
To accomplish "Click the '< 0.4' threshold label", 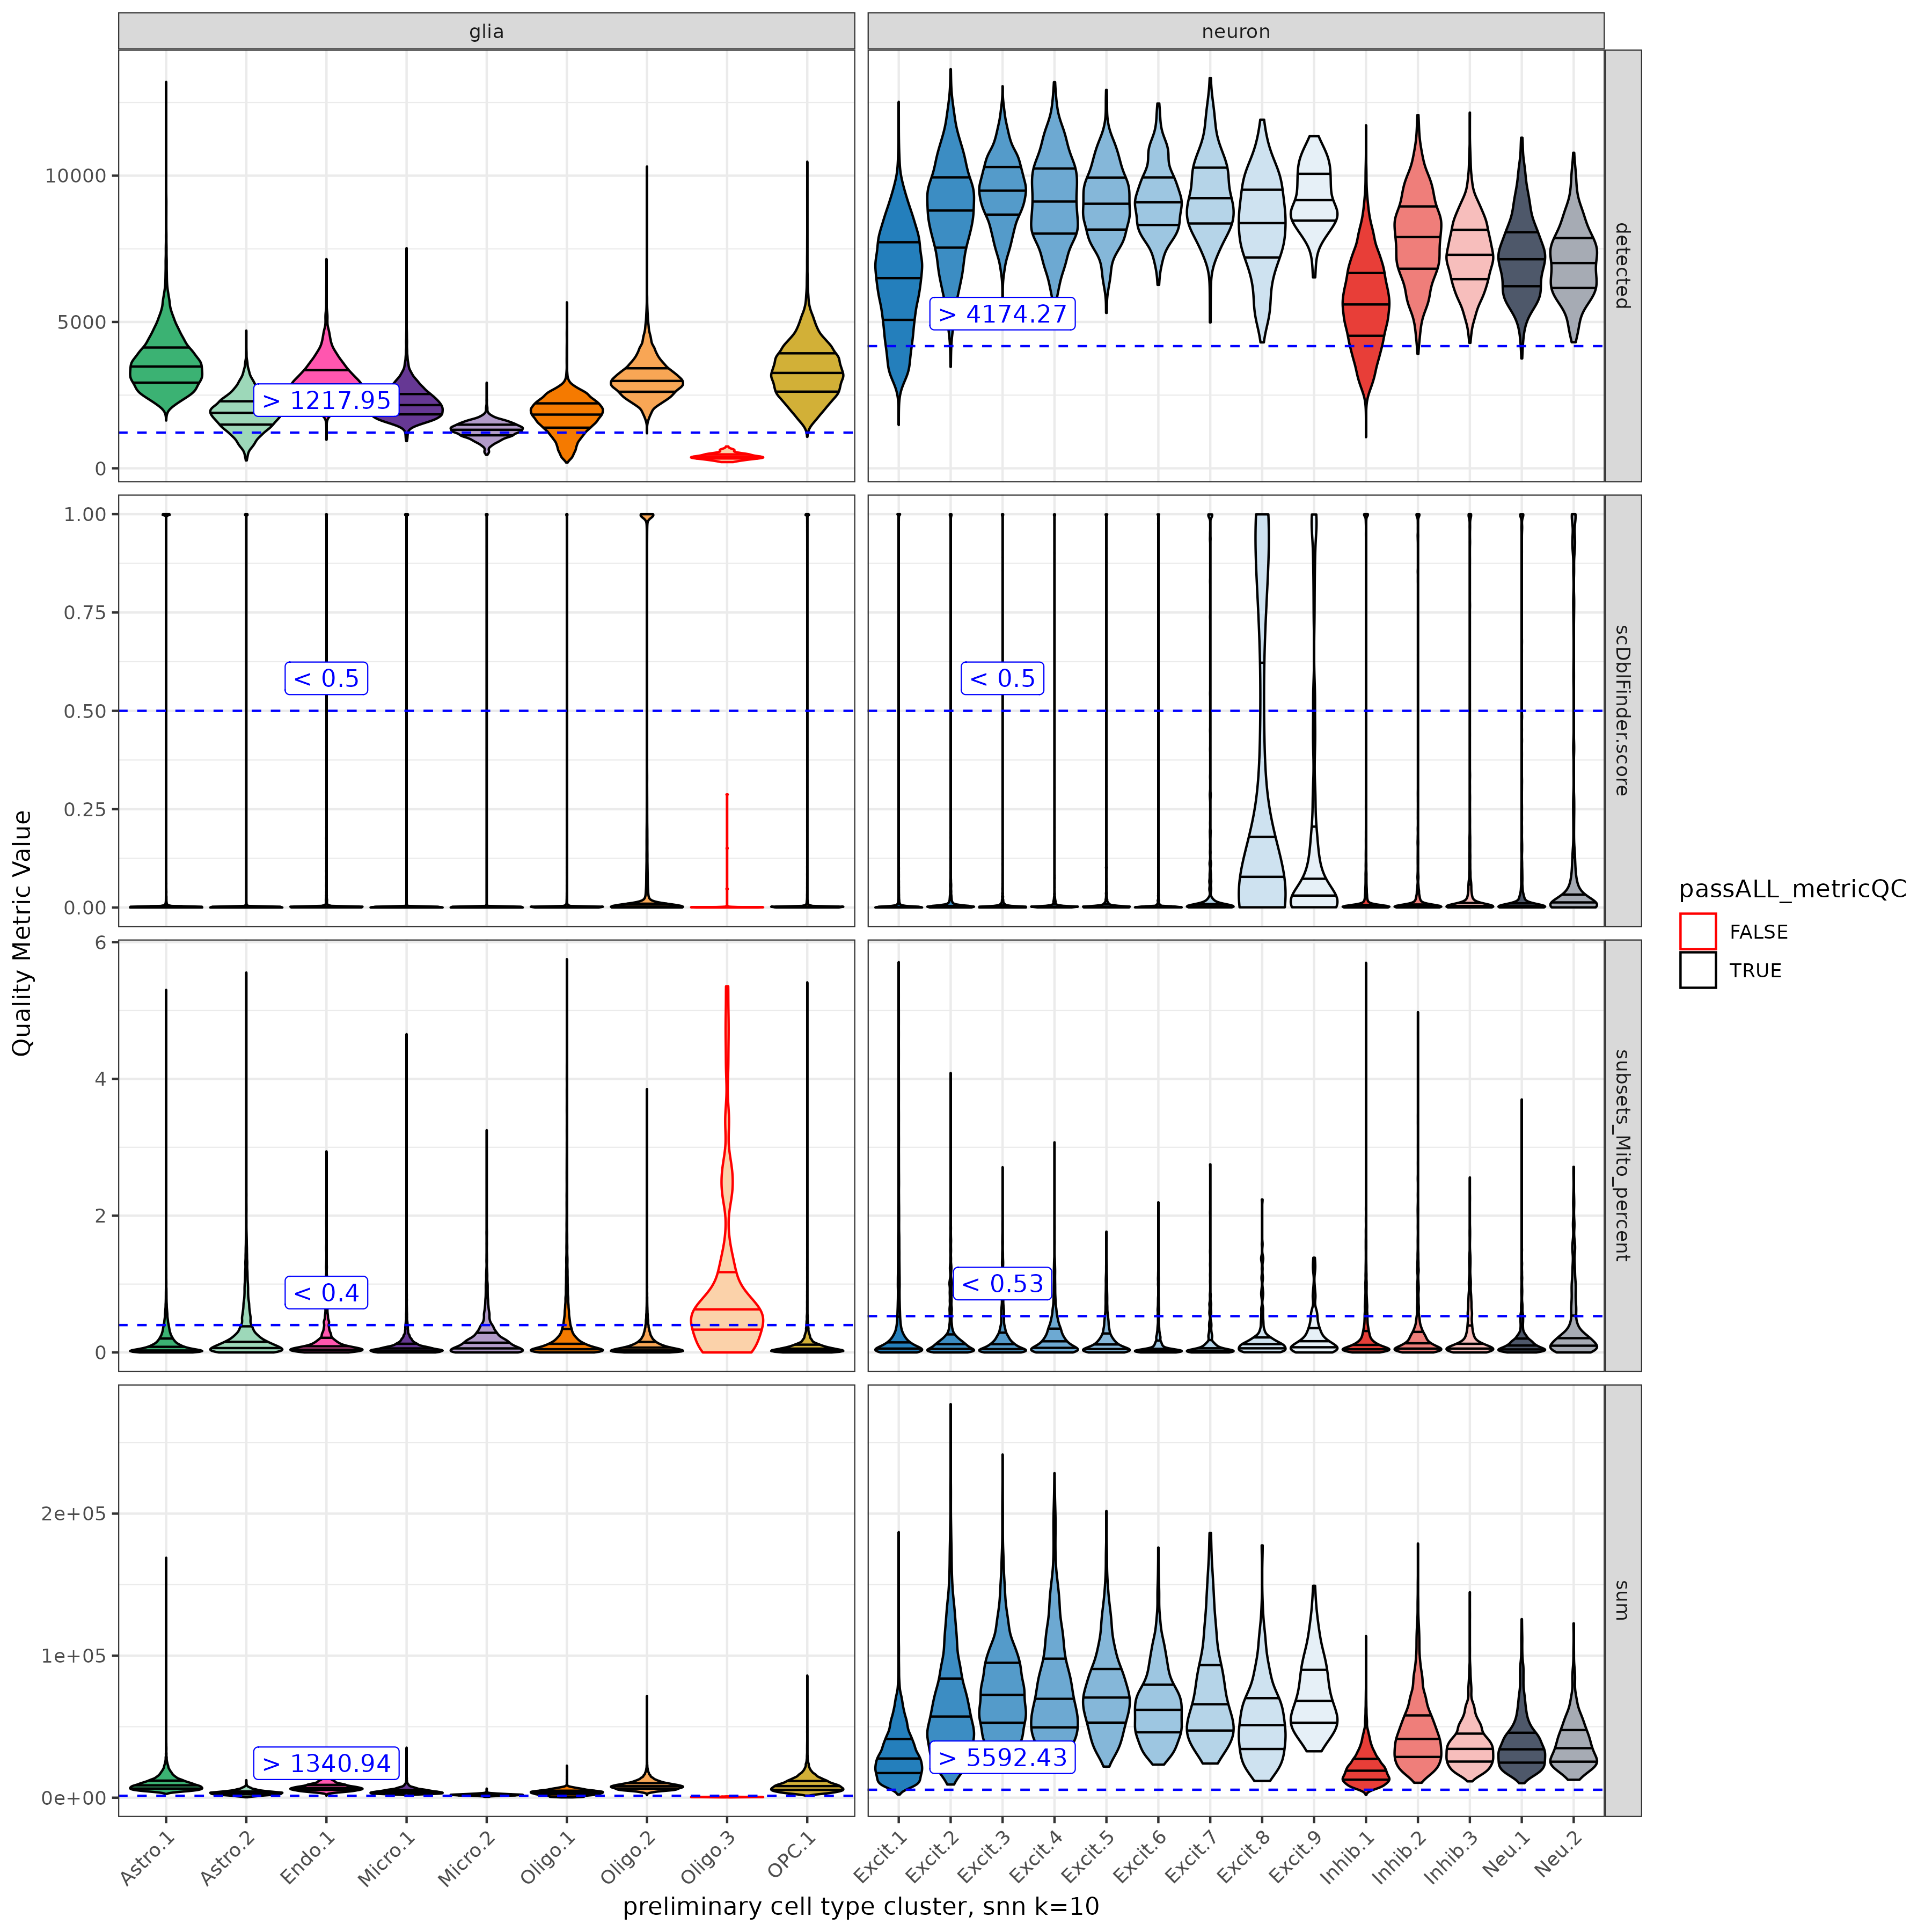I will pyautogui.click(x=326, y=1292).
